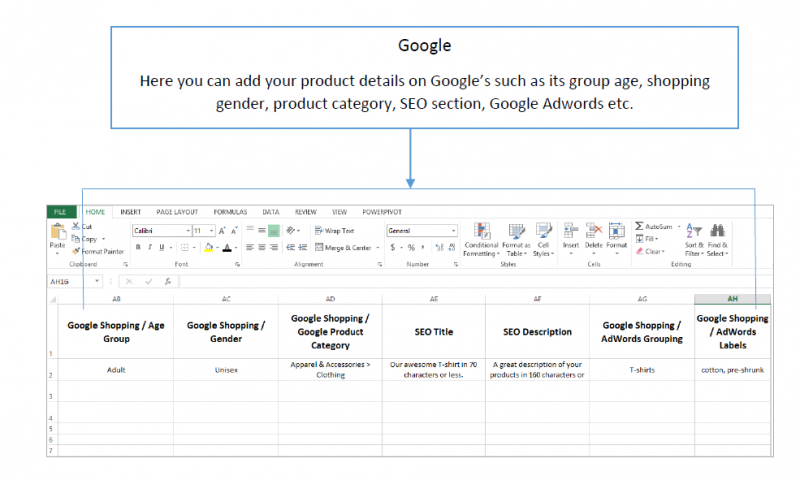Click the formula bar input

pyautogui.click(x=474, y=282)
